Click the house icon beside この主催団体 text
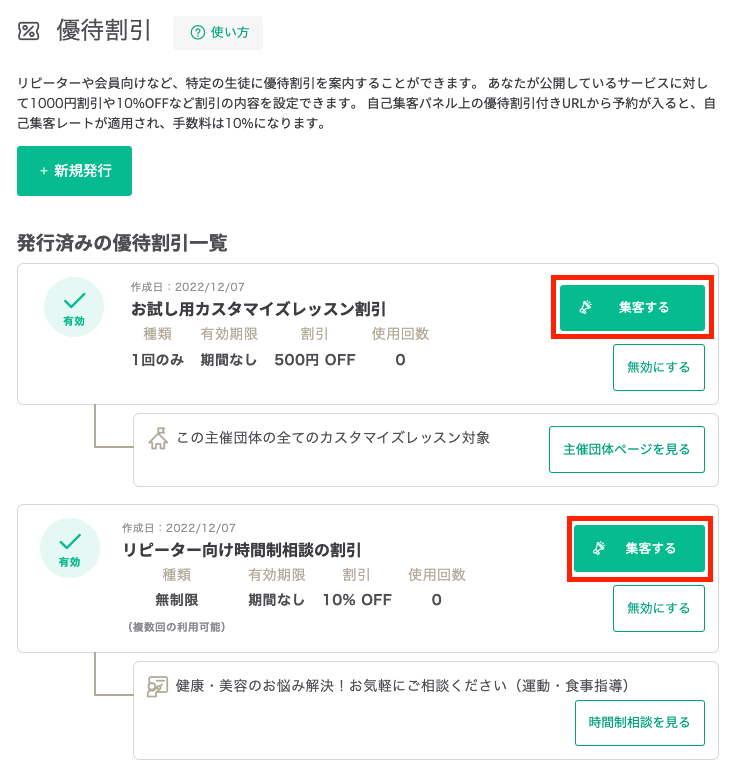This screenshot has height=774, width=734. 158,438
